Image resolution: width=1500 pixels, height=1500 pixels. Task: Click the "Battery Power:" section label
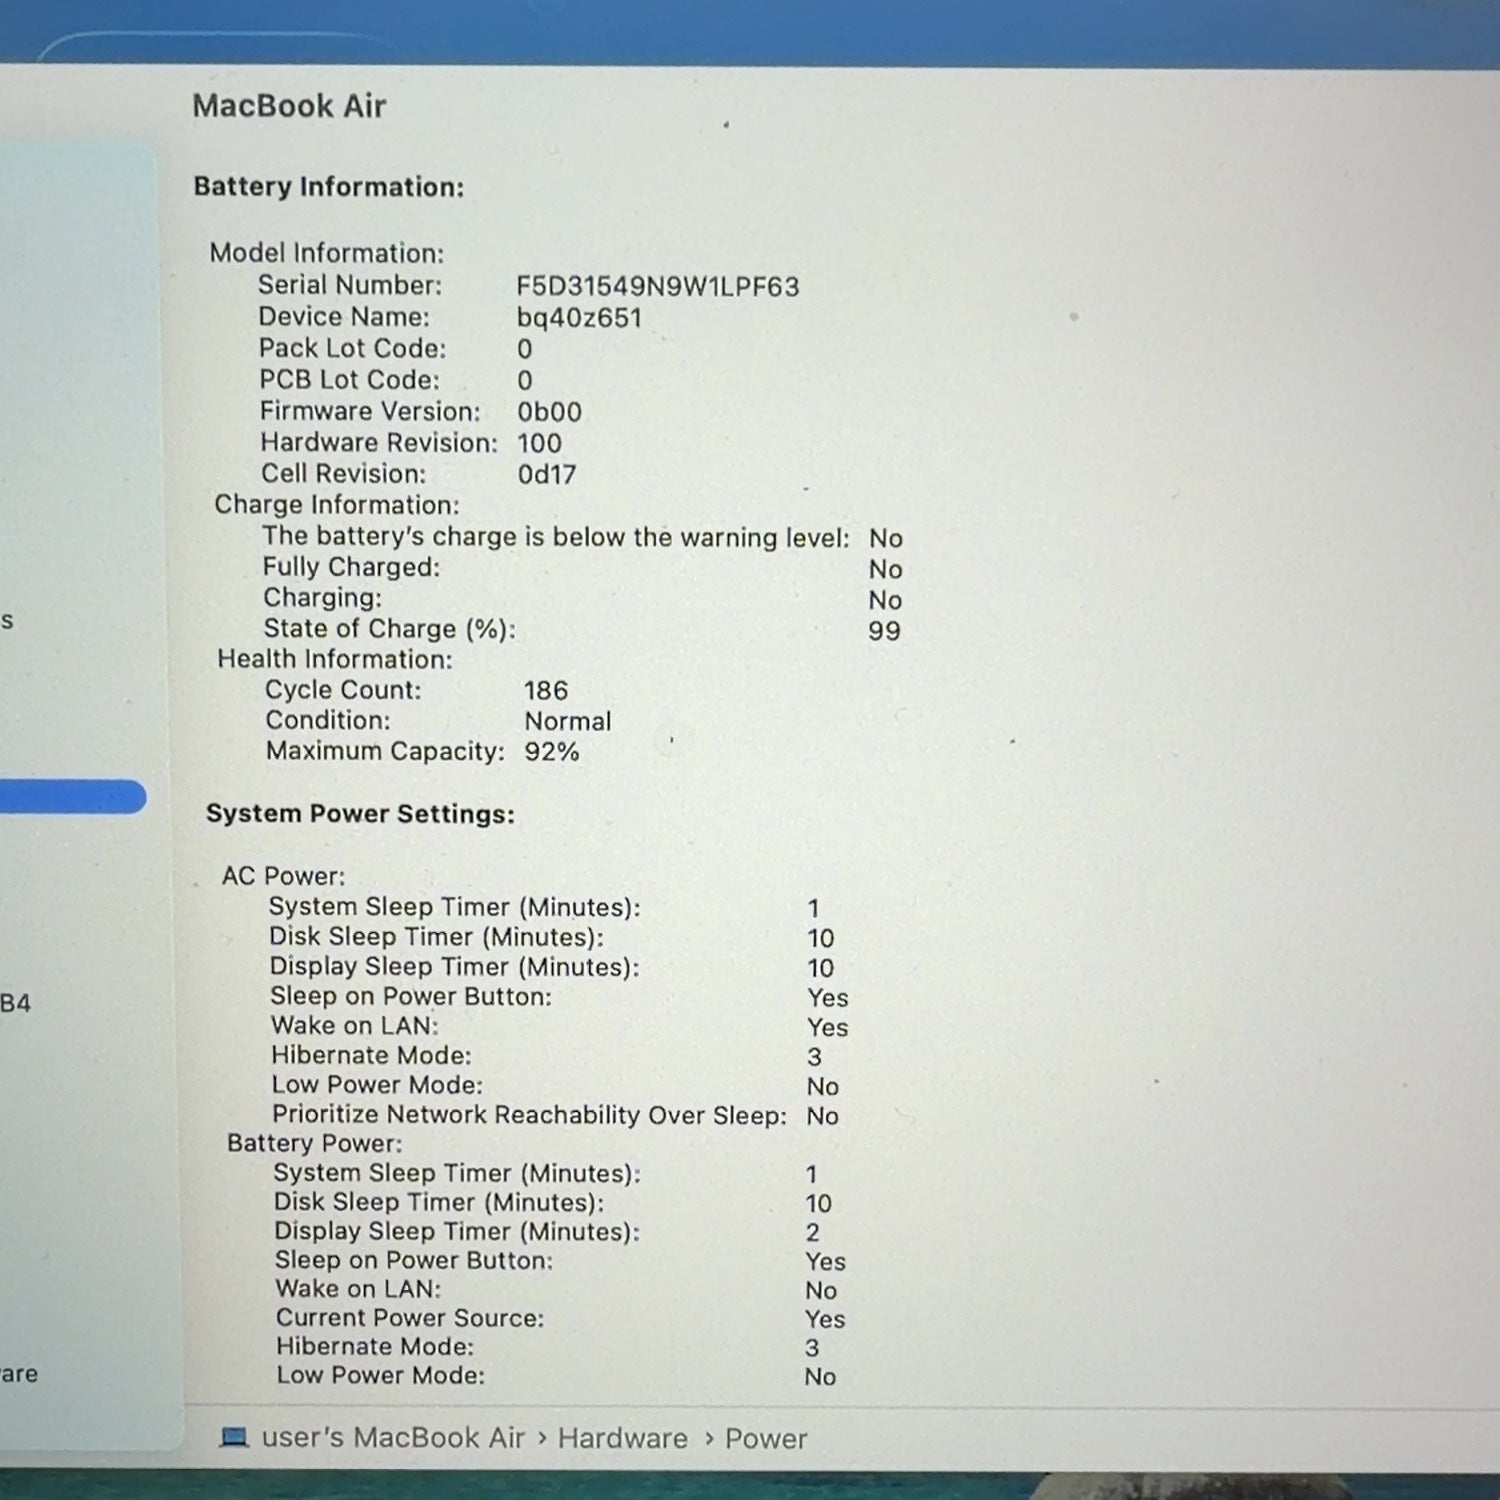click(x=314, y=1143)
